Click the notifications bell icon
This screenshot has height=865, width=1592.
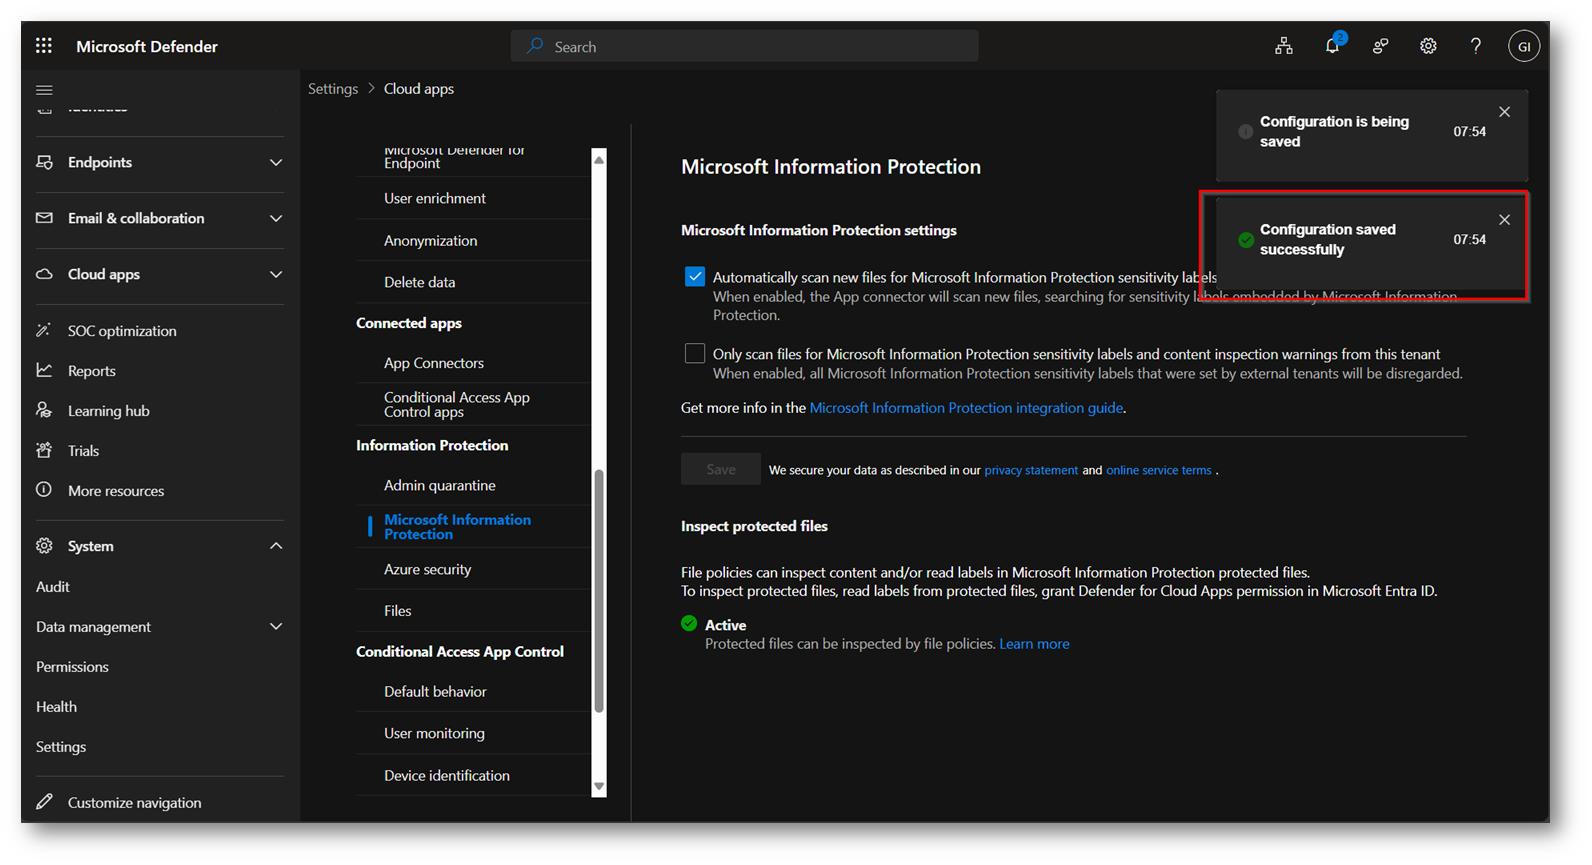[1332, 46]
